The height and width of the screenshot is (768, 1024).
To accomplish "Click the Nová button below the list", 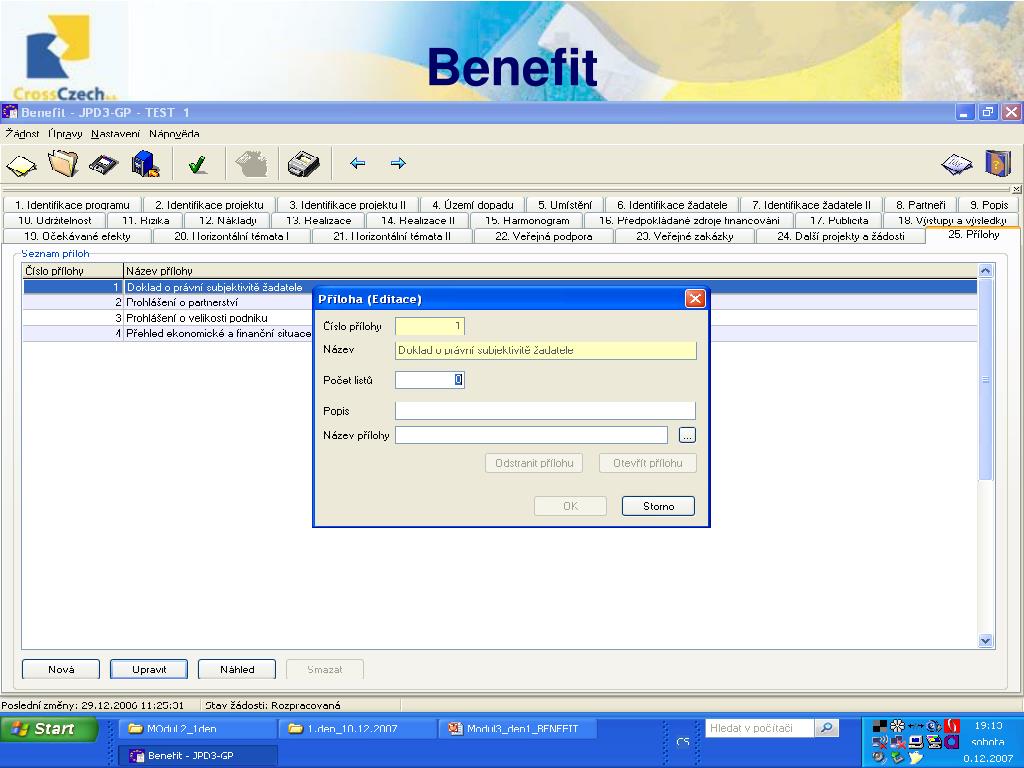I will 61,669.
